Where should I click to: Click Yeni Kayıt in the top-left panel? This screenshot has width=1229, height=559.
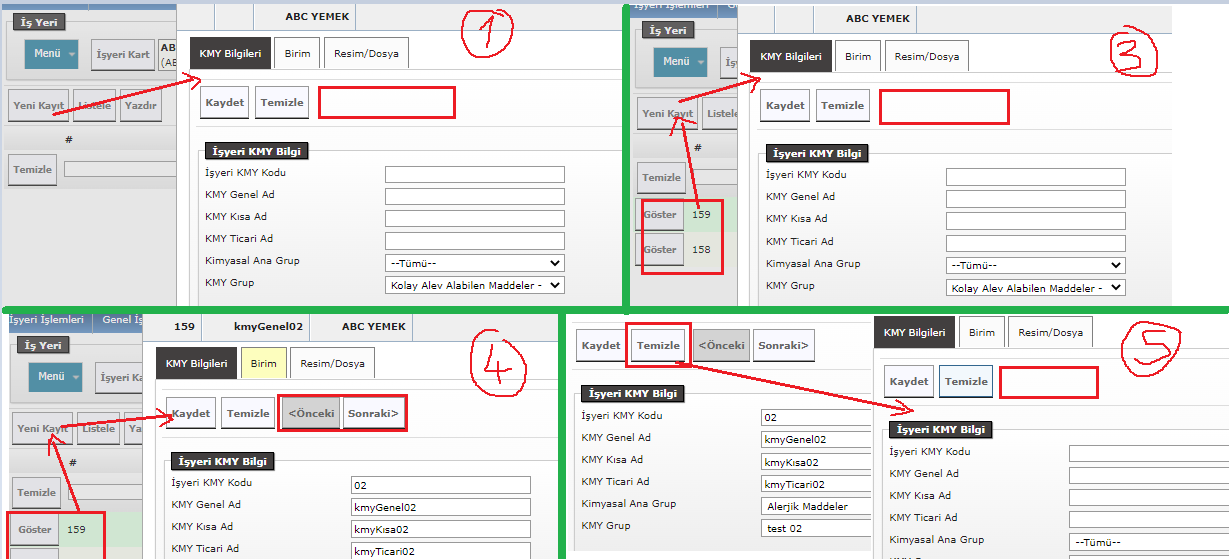pos(38,106)
